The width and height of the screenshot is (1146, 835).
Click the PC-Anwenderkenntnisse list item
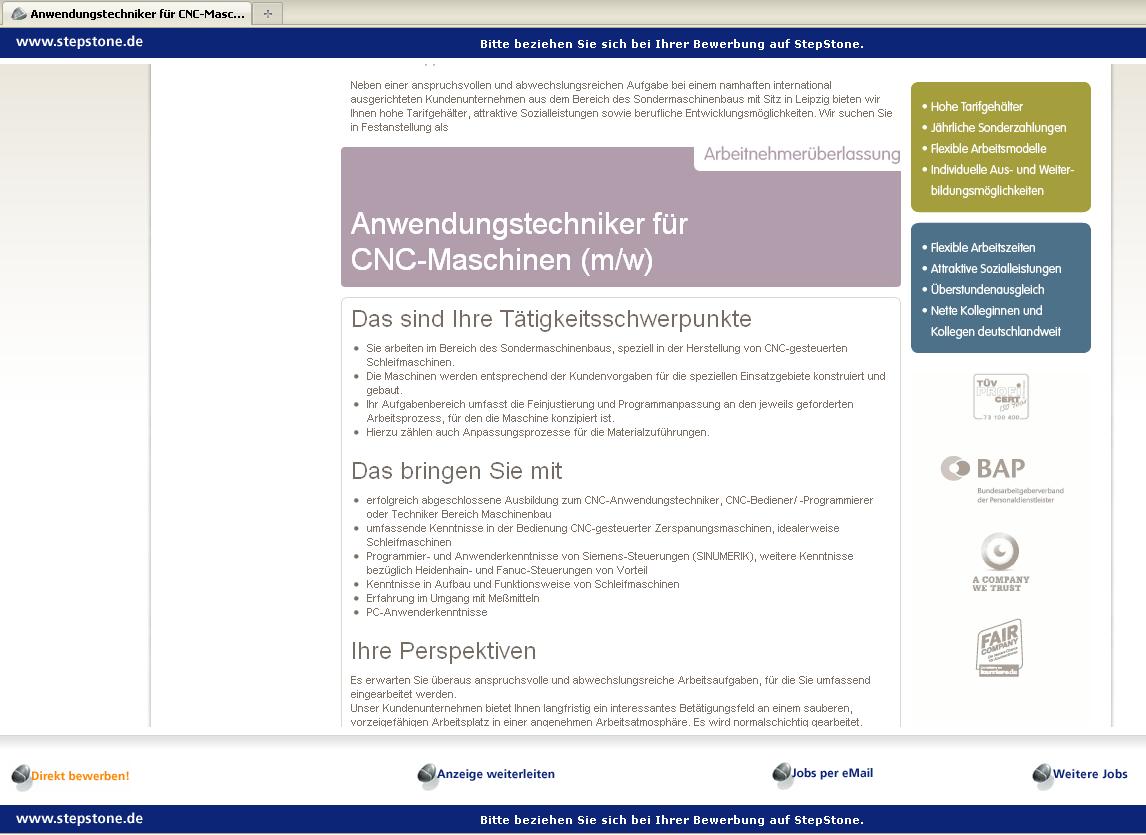[426, 612]
